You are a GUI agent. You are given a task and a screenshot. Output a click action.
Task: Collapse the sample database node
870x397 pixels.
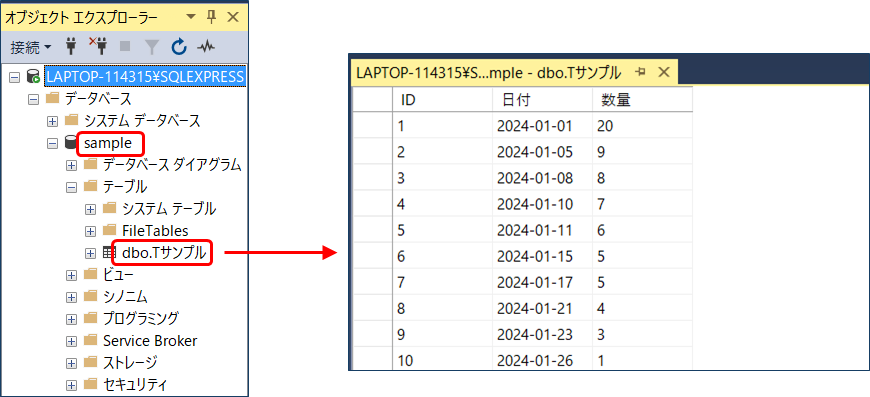[53, 143]
